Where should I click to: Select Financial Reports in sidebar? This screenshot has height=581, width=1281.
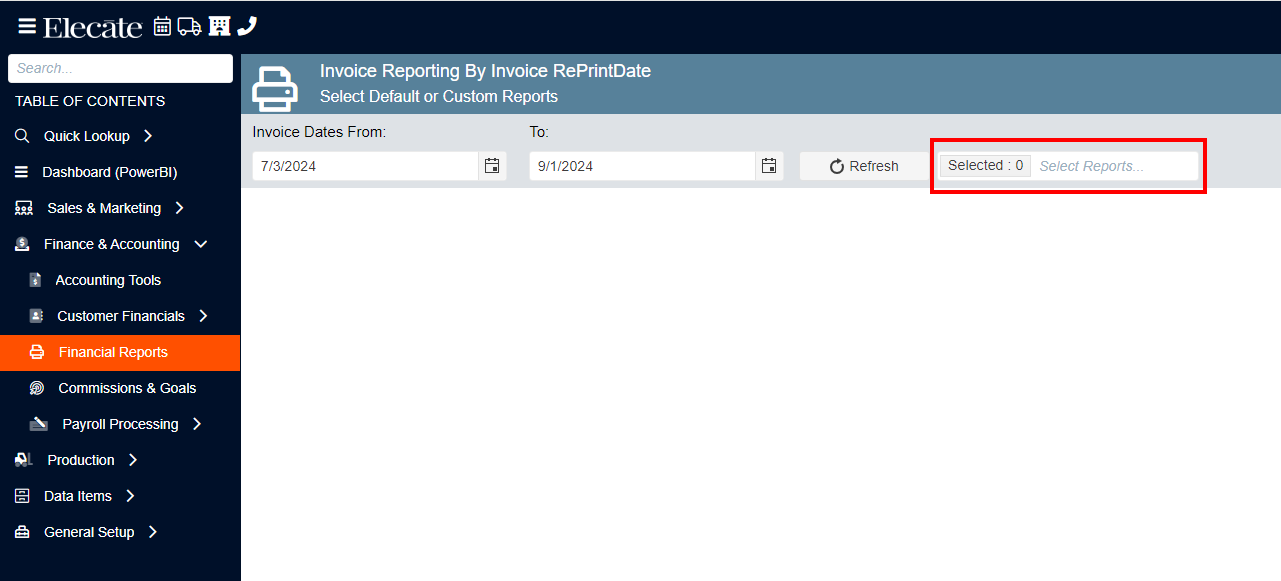pyautogui.click(x=120, y=352)
